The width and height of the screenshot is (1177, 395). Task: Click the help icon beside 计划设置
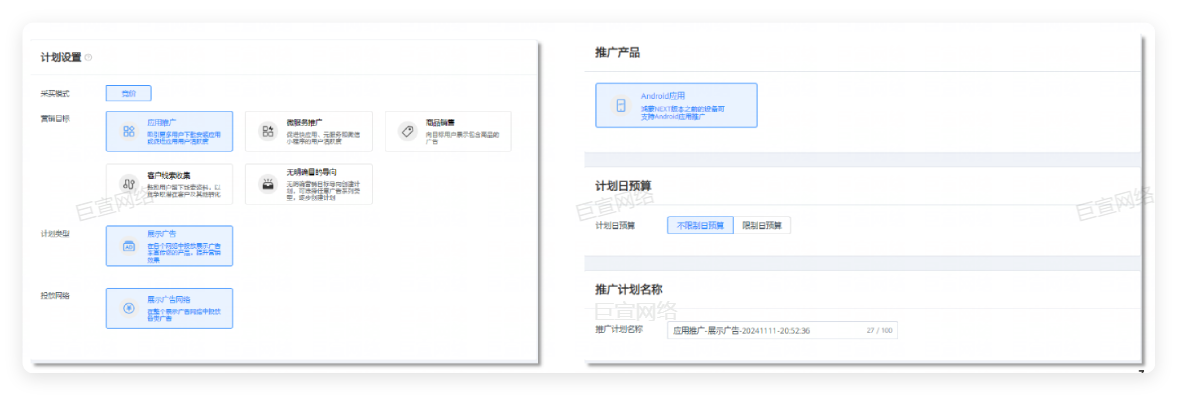[x=89, y=58]
